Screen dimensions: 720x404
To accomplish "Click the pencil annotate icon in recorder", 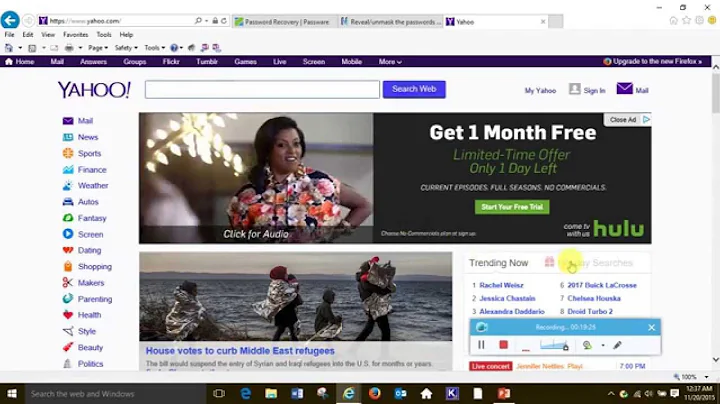I will (617, 345).
